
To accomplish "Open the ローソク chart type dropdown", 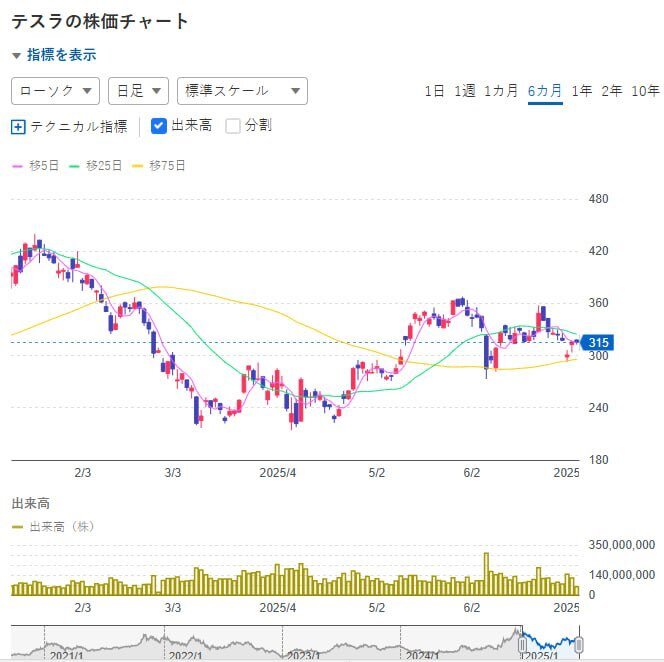I will [55, 91].
